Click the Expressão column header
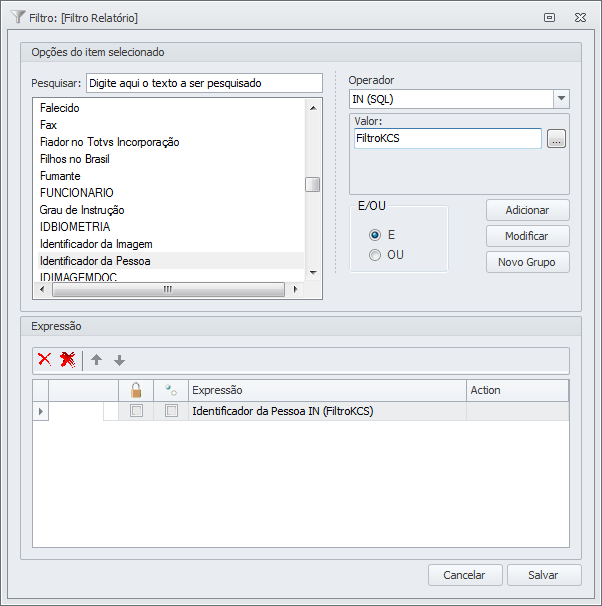 pyautogui.click(x=327, y=390)
